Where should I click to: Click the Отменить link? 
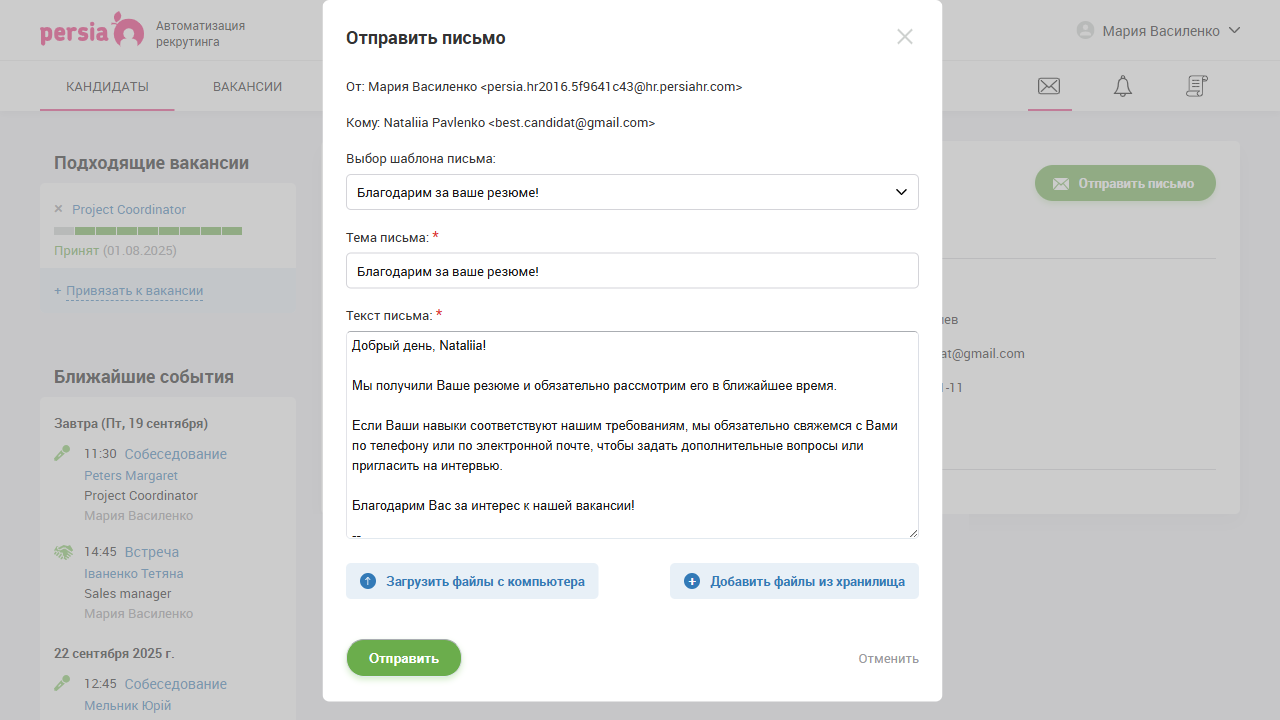[888, 658]
